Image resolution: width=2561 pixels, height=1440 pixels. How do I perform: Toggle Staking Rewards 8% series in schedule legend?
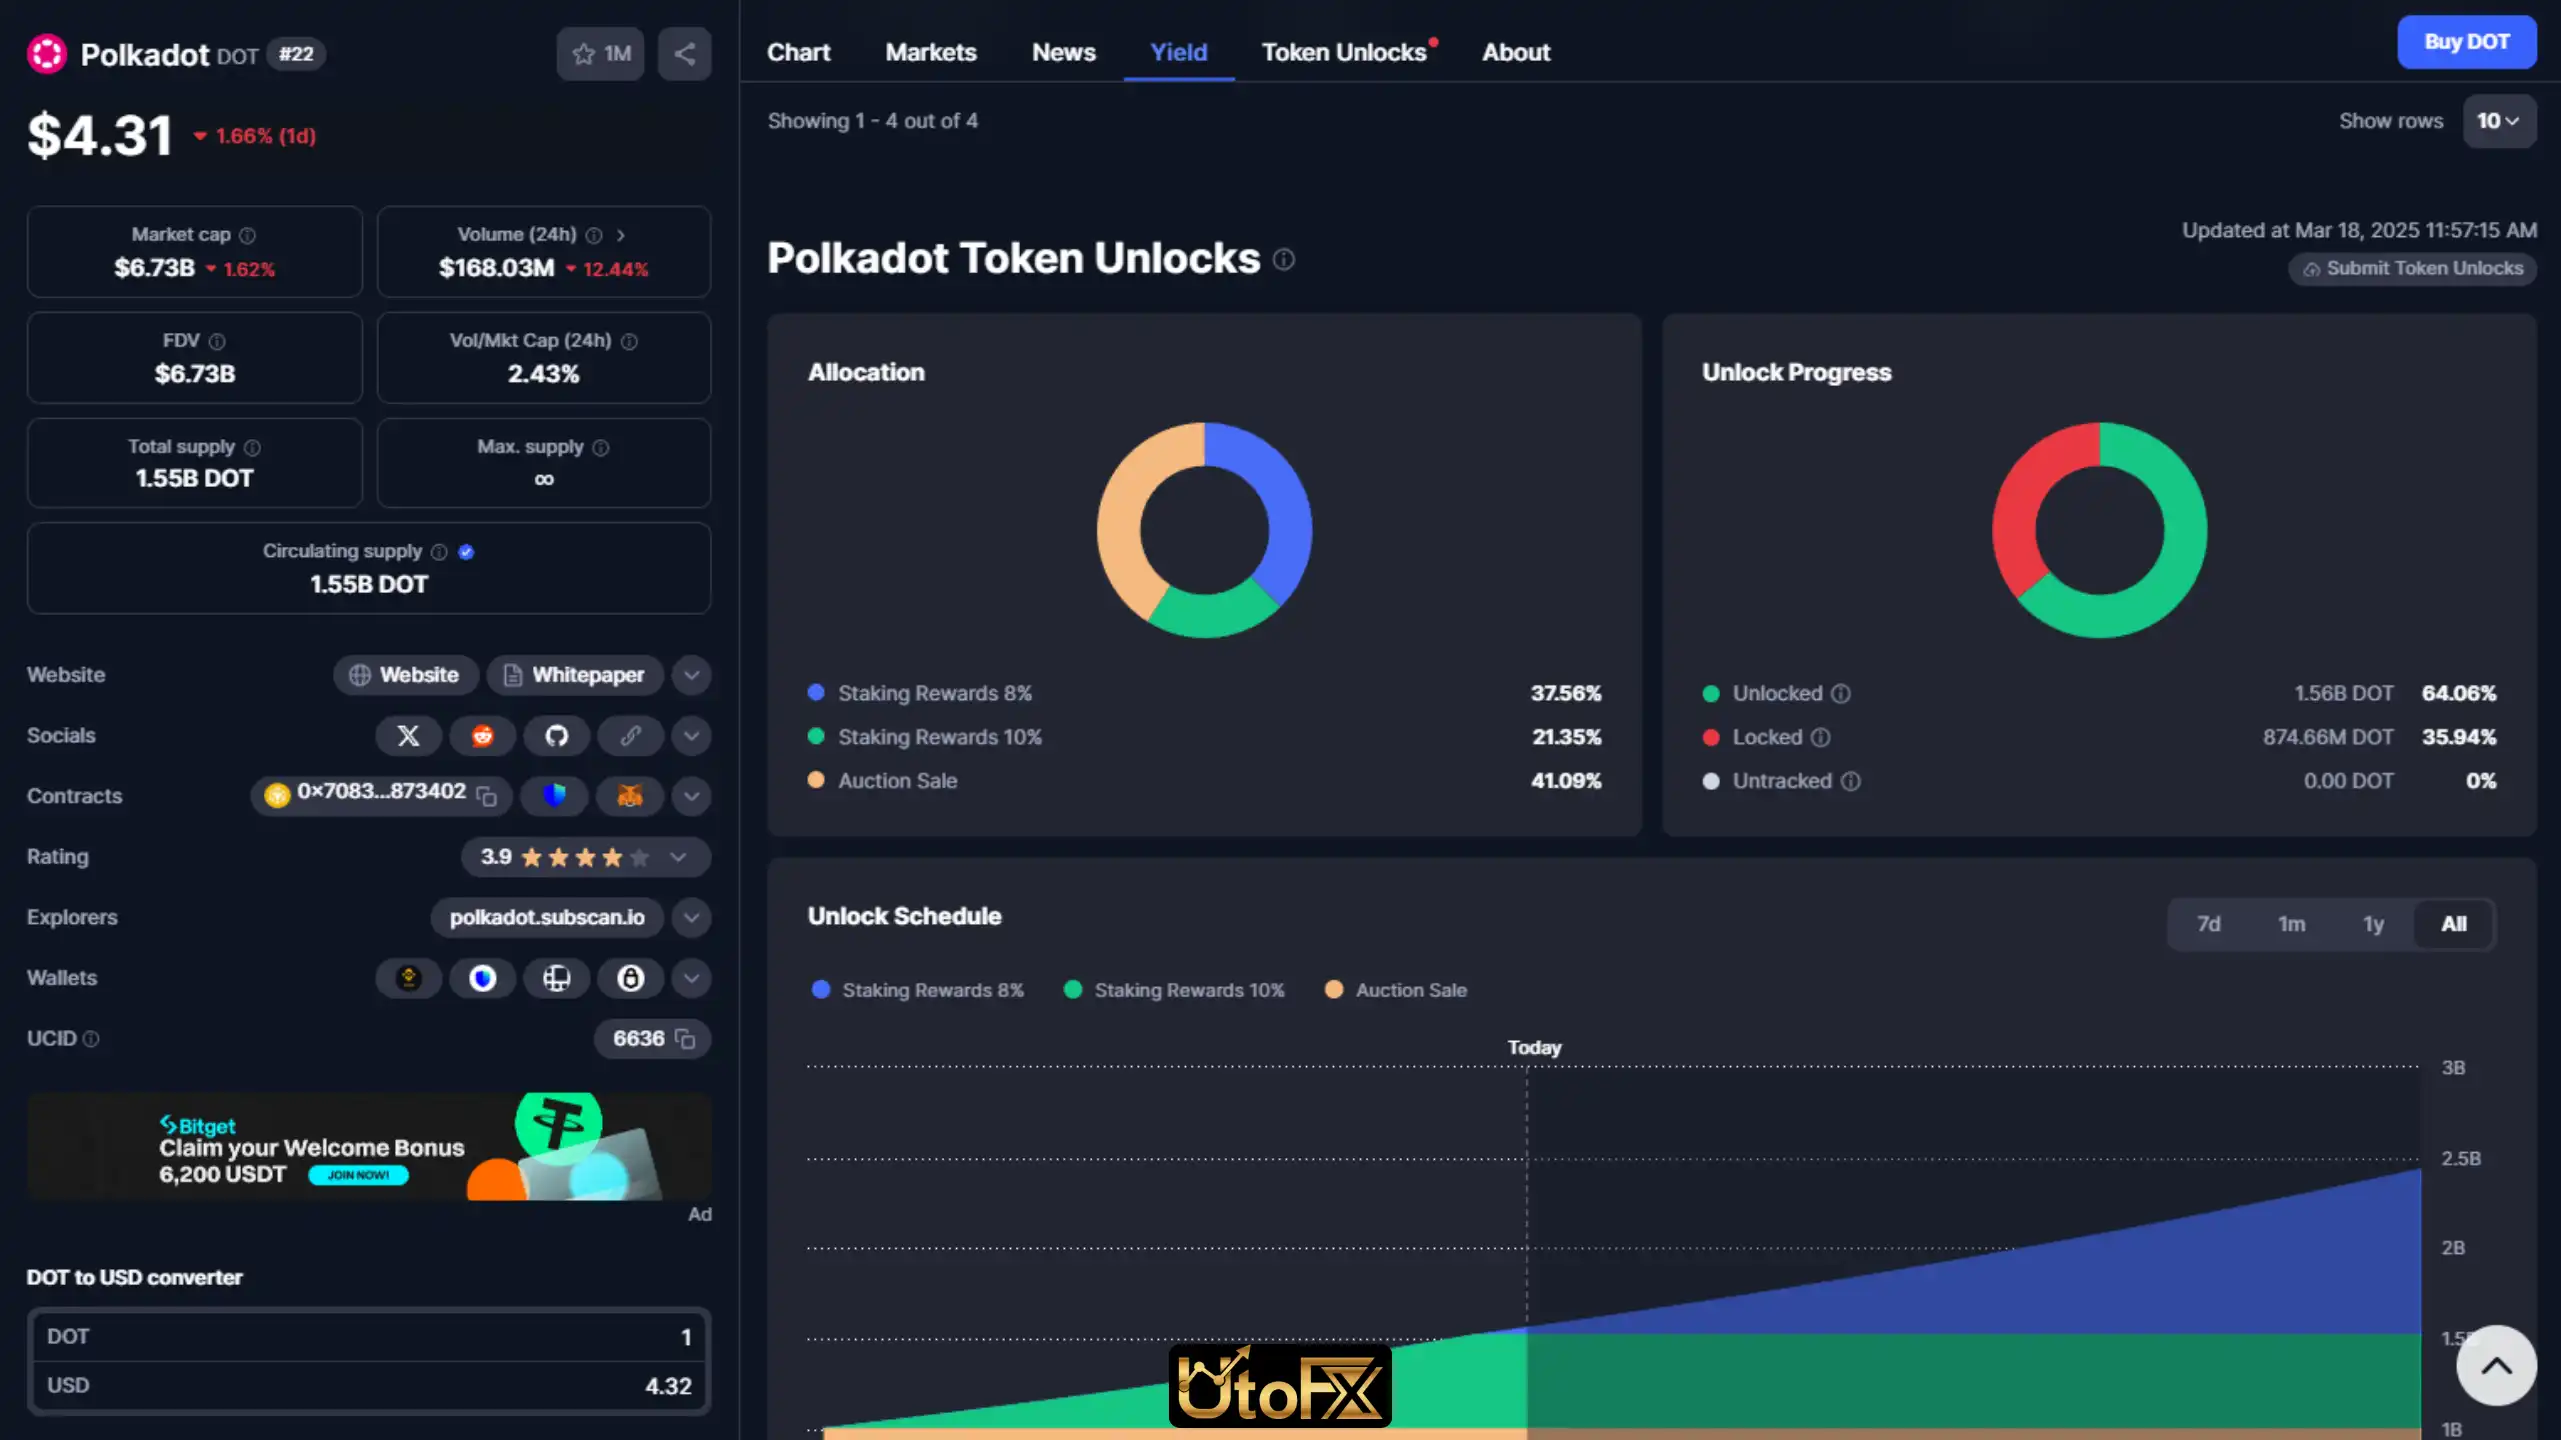(919, 990)
